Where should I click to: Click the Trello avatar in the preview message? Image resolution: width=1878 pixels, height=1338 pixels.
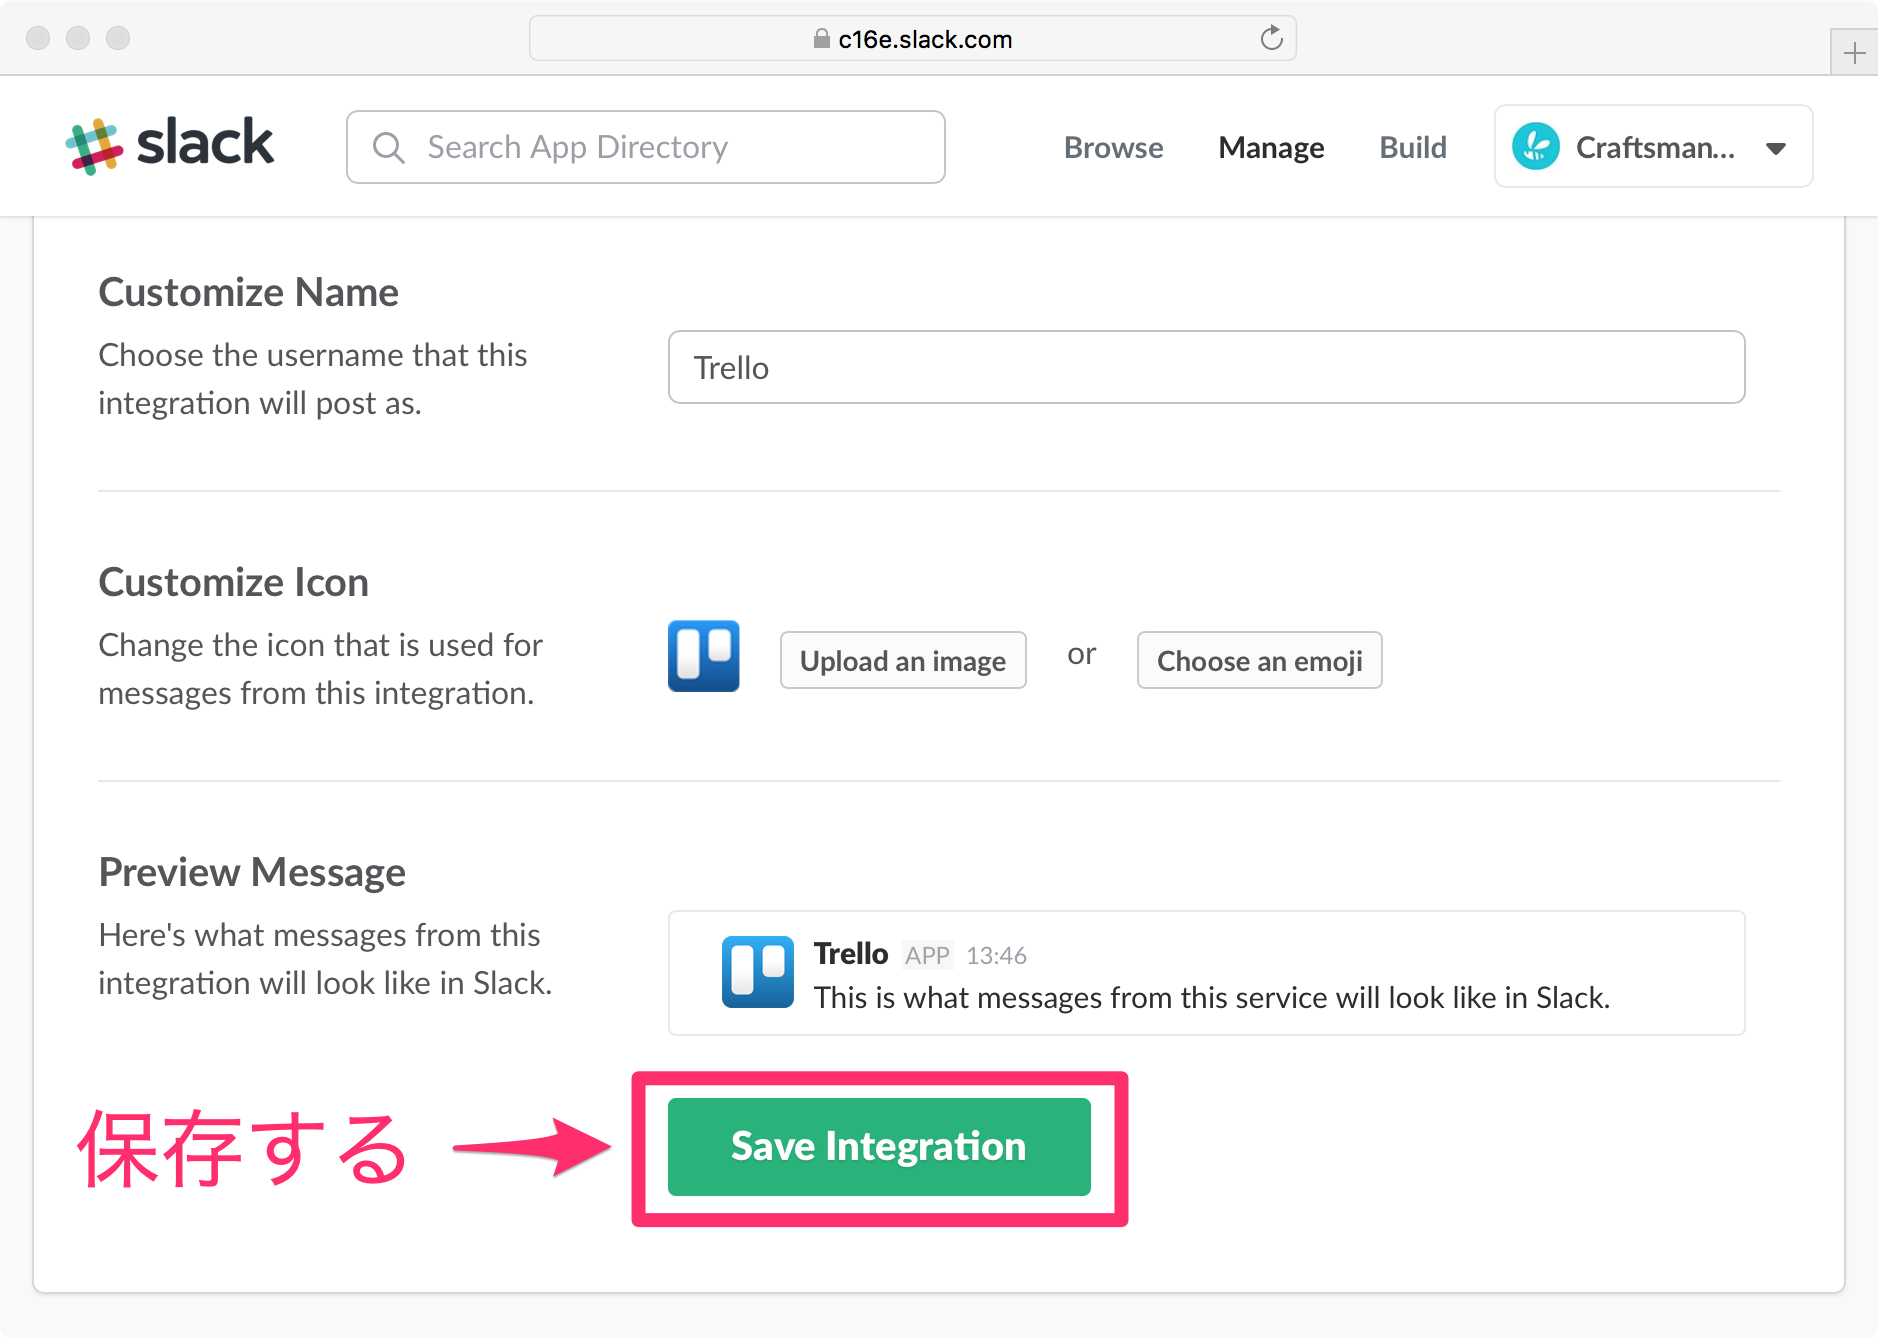(758, 972)
